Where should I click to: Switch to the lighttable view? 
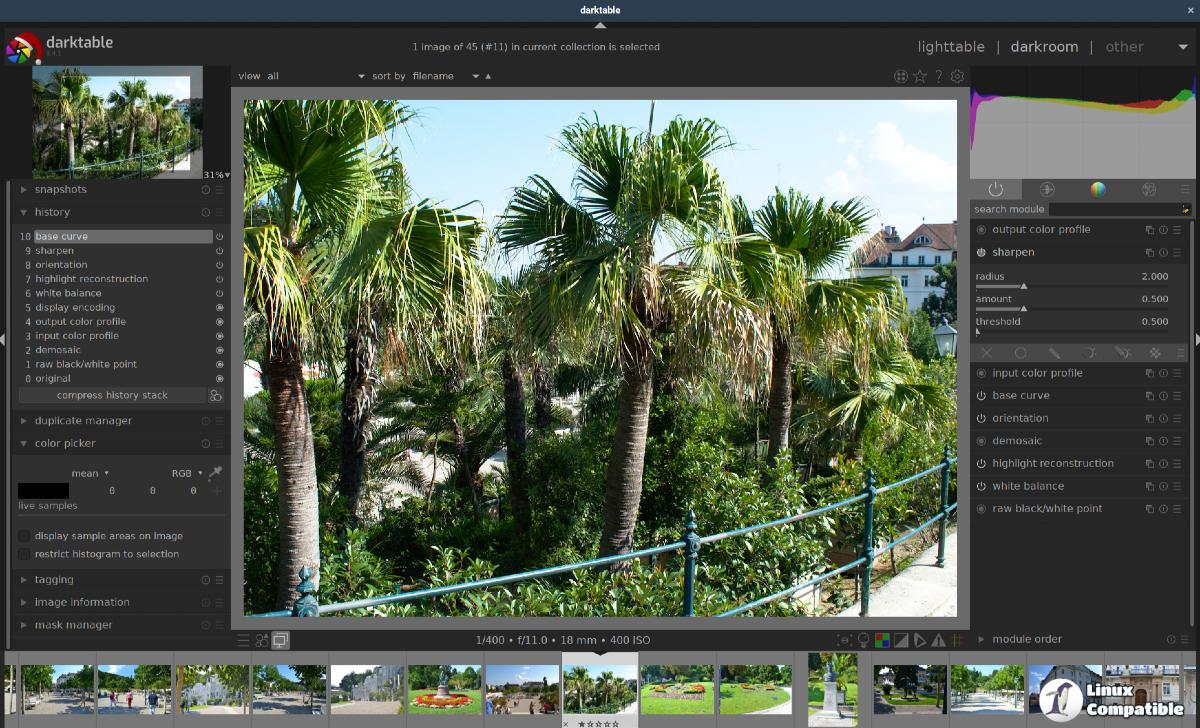(x=951, y=47)
